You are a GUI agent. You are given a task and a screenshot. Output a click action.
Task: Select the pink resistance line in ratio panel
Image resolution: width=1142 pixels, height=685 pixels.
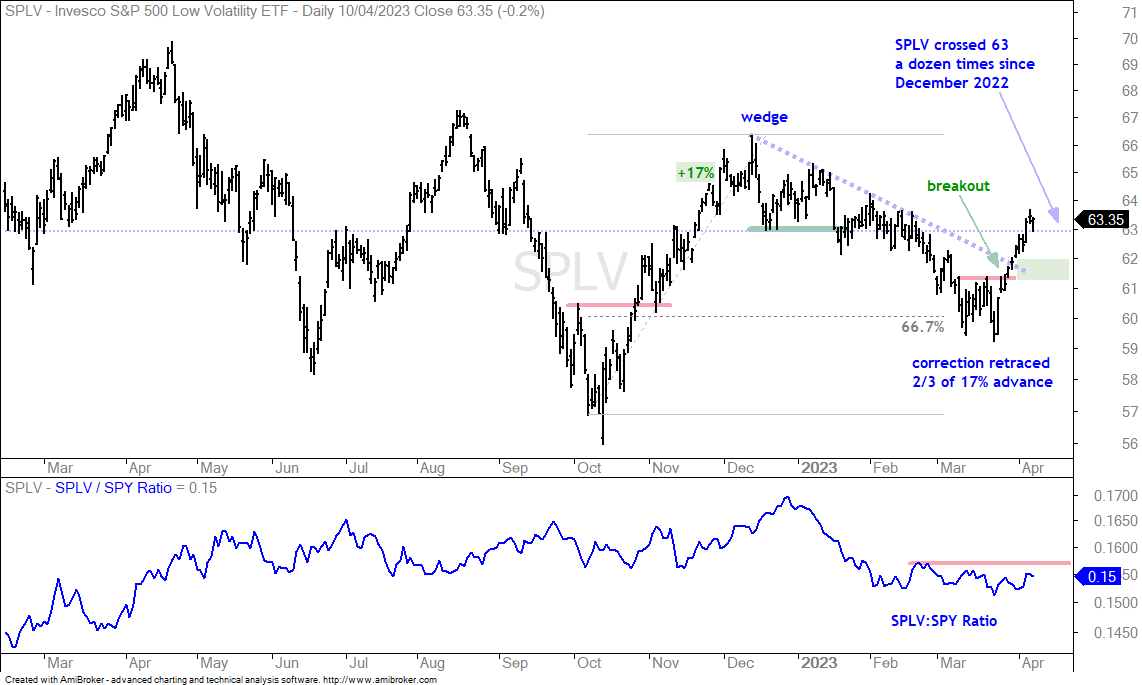(x=989, y=563)
